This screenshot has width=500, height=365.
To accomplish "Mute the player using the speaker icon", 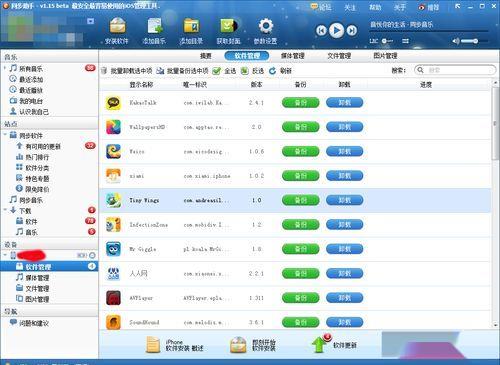I will (455, 41).
